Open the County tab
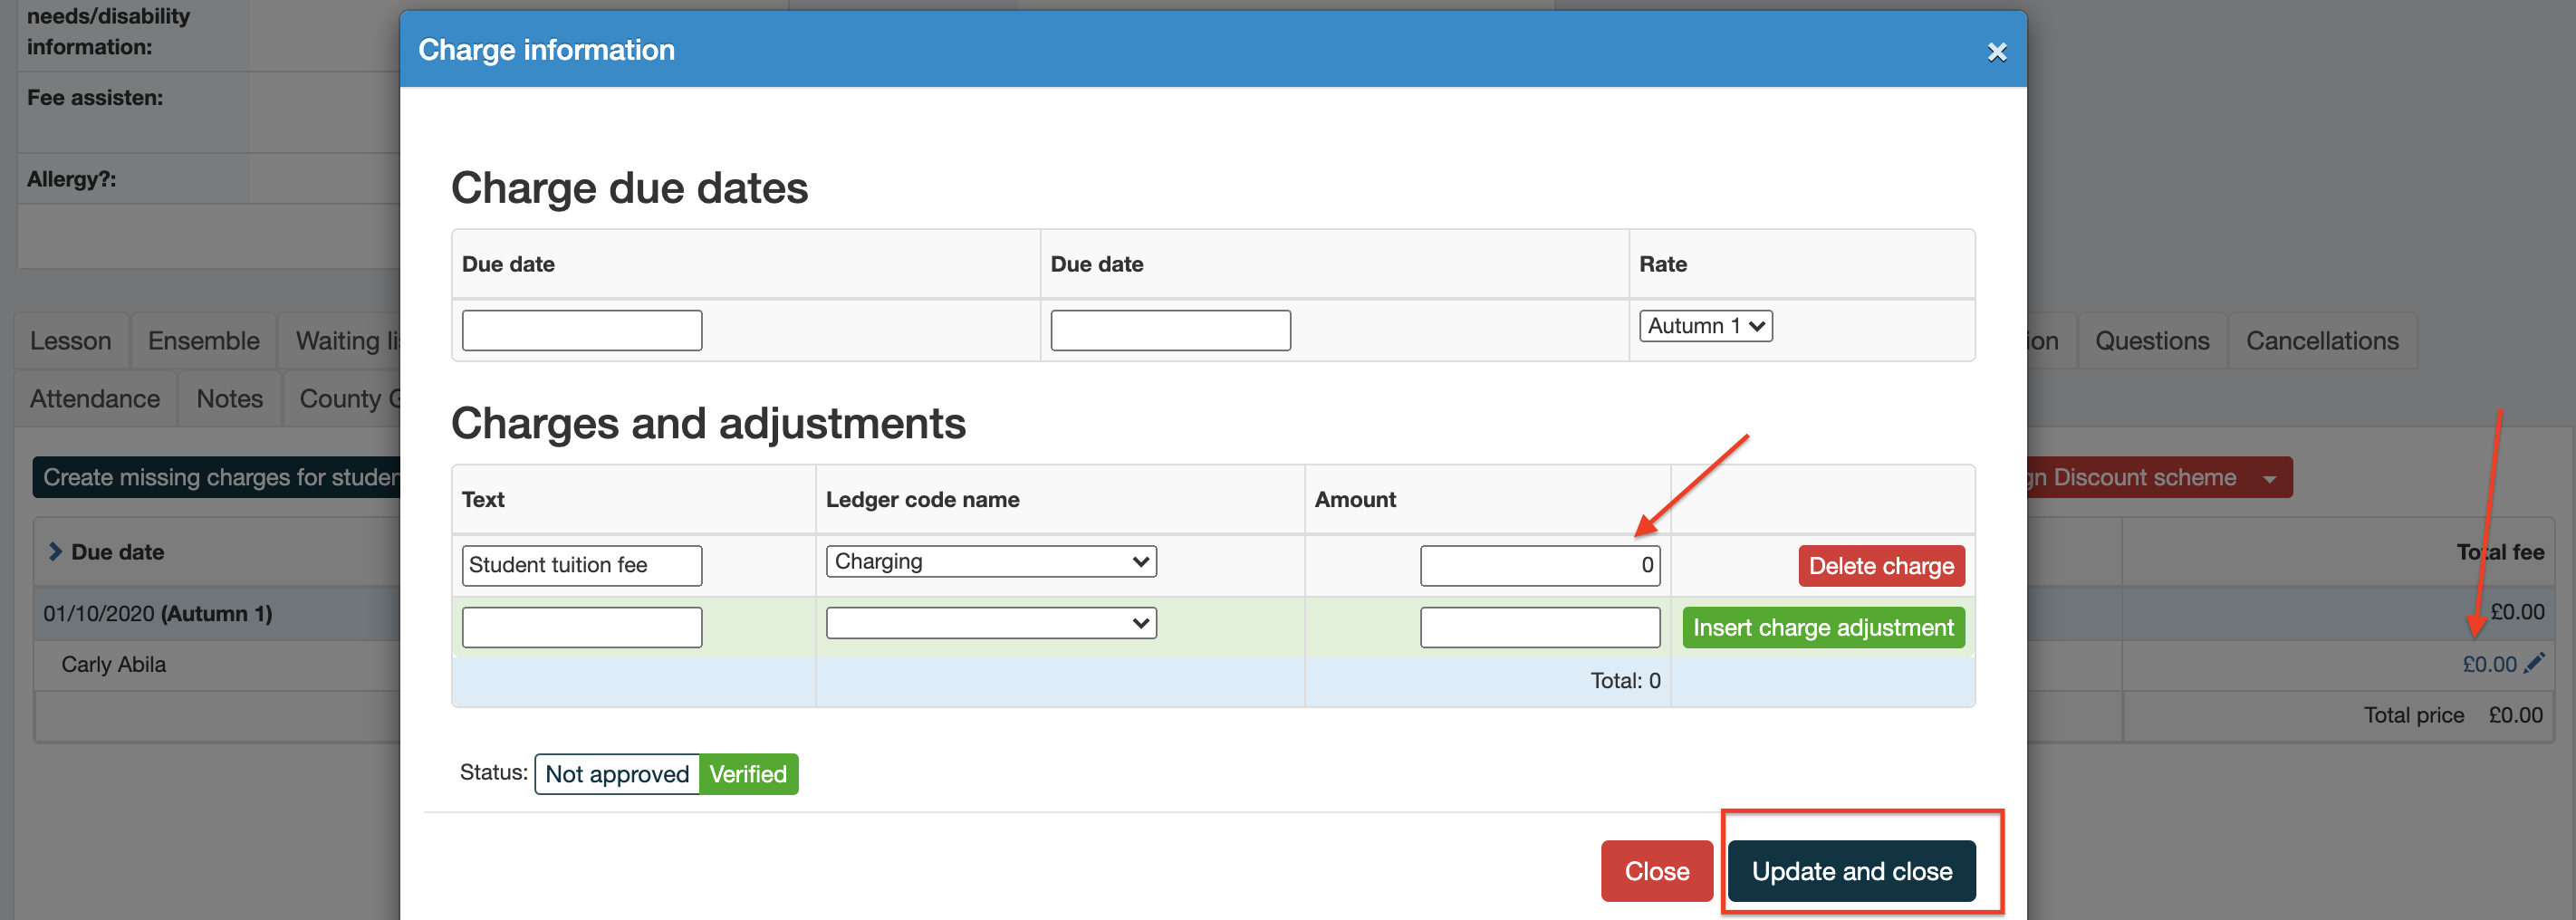 click(x=342, y=399)
